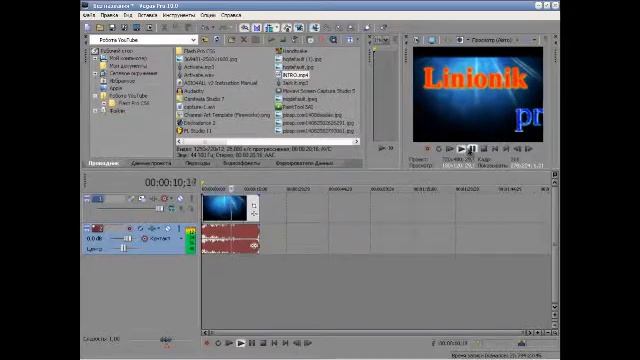Viewport: 640px width, 360px height.
Task: Create a new folder in Explorer toolbar
Action: click(231, 40)
